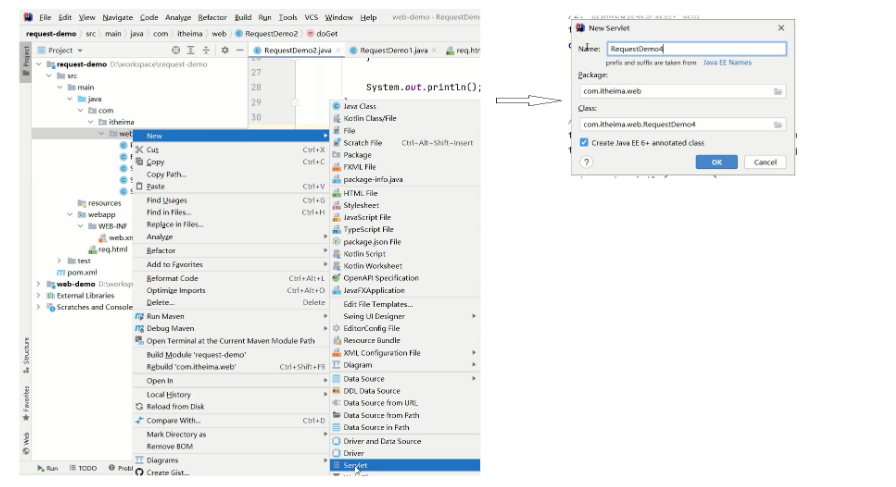The height and width of the screenshot is (487, 896).
Task: Collapse the main folder node
Action: (x=59, y=87)
